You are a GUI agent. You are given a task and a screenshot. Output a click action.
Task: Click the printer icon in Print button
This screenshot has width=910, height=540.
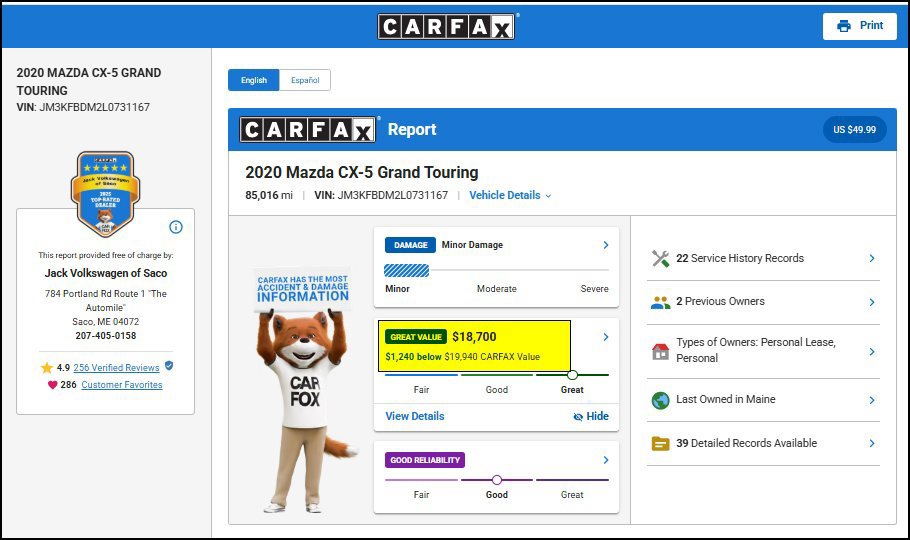(844, 26)
